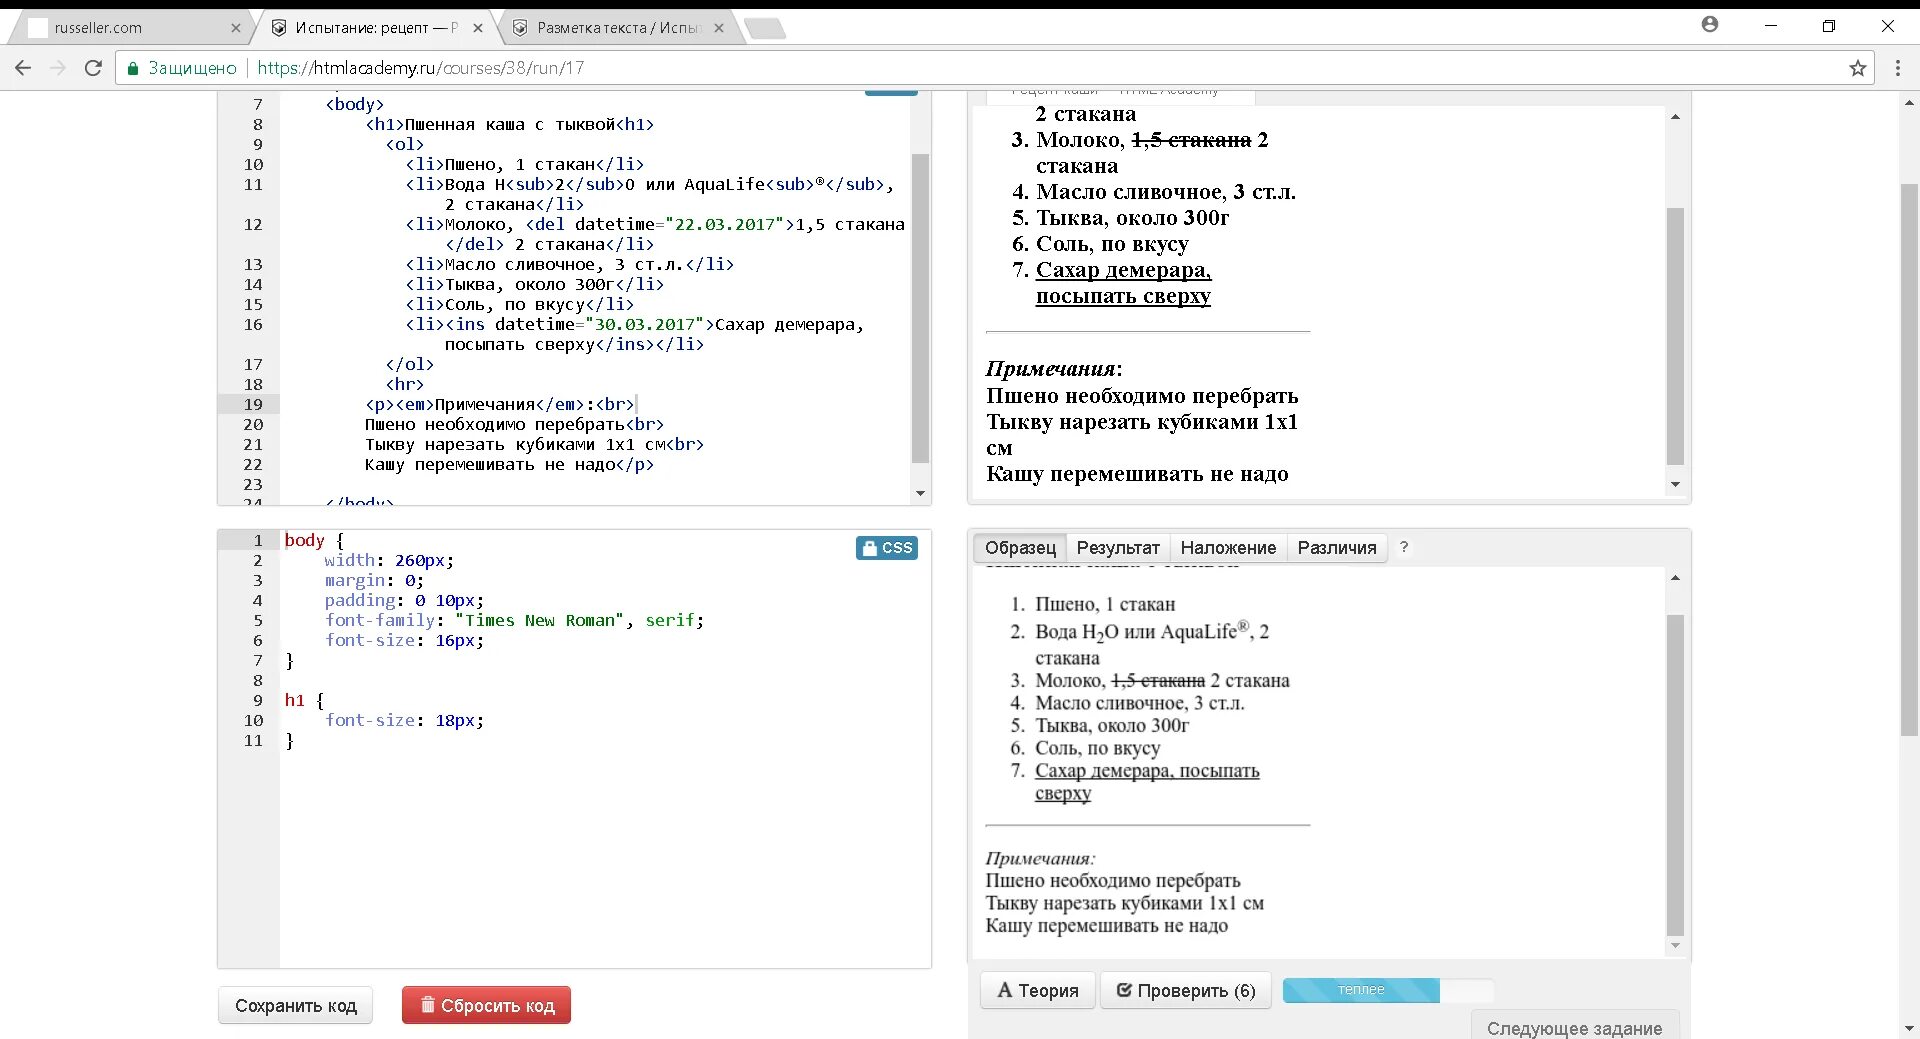The image size is (1920, 1039).
Task: Click 'Вода H2O или AquaLife' in sample
Action: pos(1142,631)
